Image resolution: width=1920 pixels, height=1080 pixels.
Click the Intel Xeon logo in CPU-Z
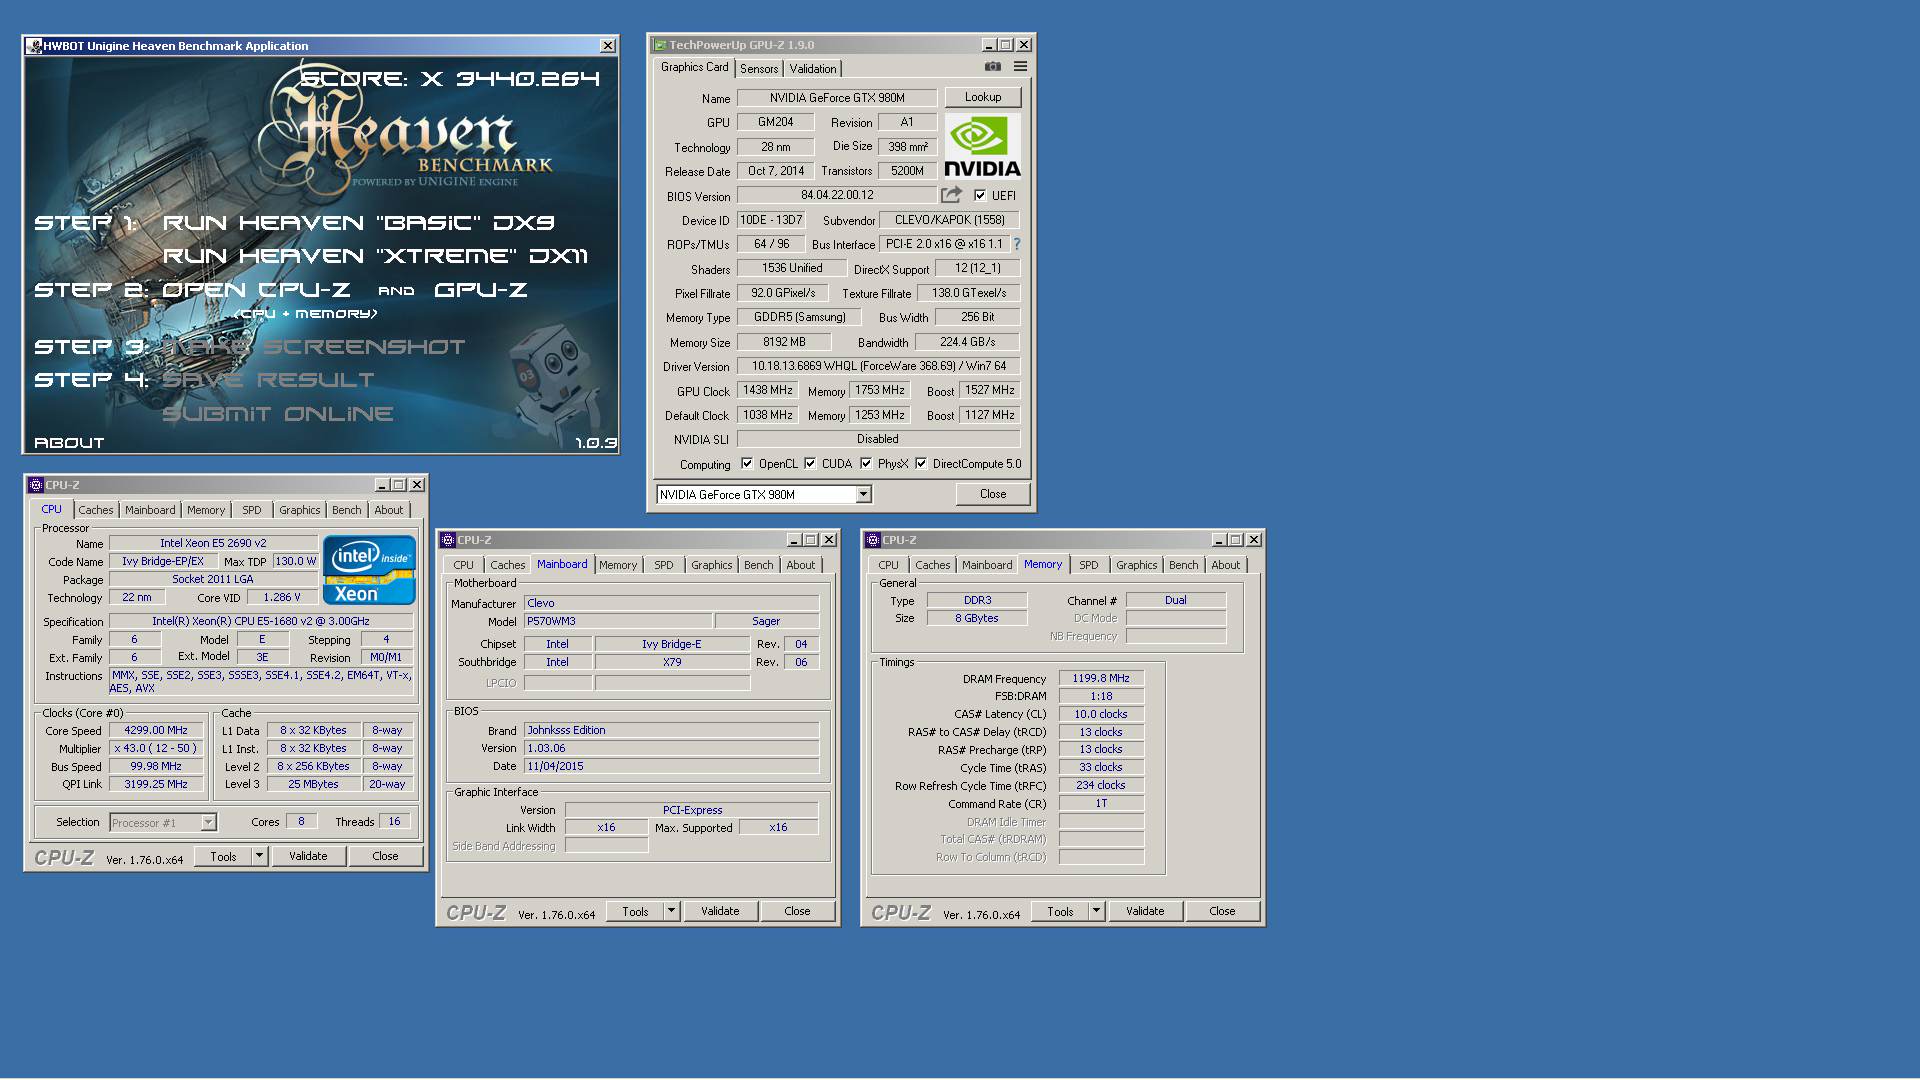coord(369,570)
